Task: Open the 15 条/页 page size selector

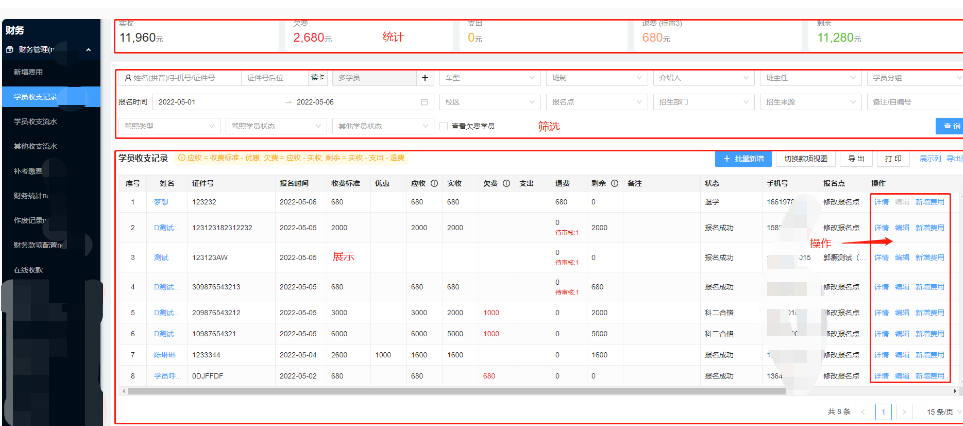Action: click(941, 411)
